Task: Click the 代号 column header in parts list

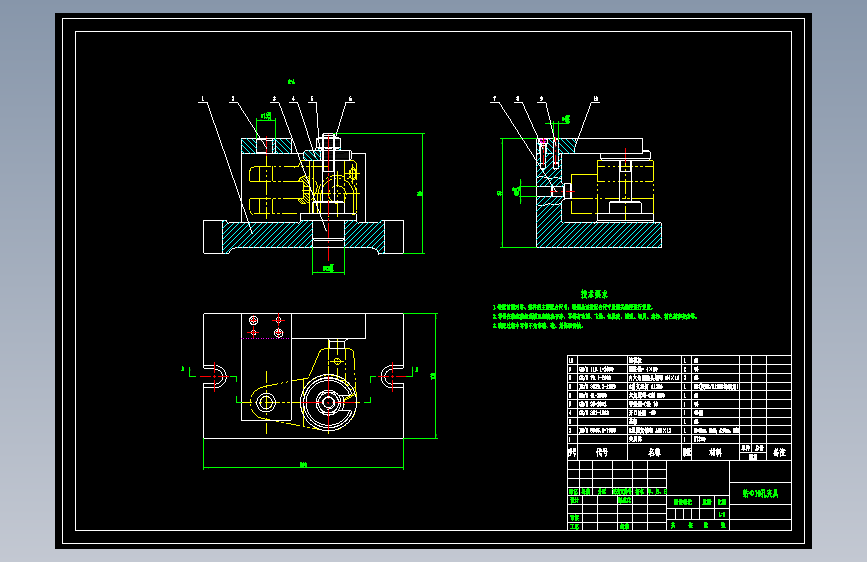Action: 602,452
